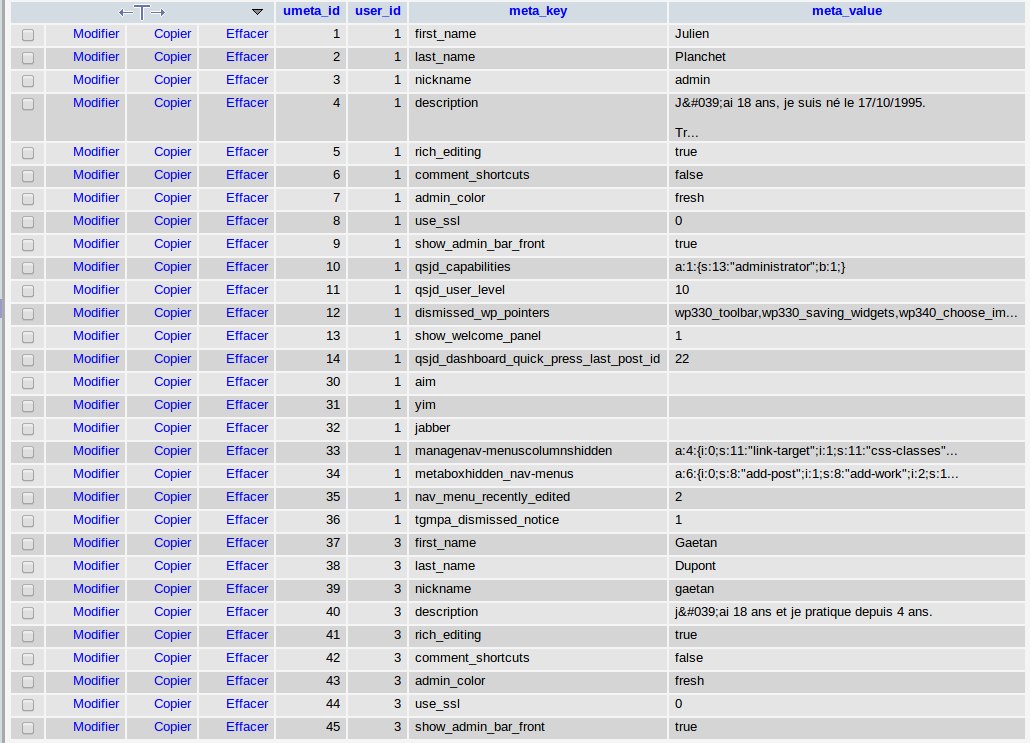This screenshot has height=743, width=1030.
Task: Sort by the user_id column header
Action: coord(378,12)
